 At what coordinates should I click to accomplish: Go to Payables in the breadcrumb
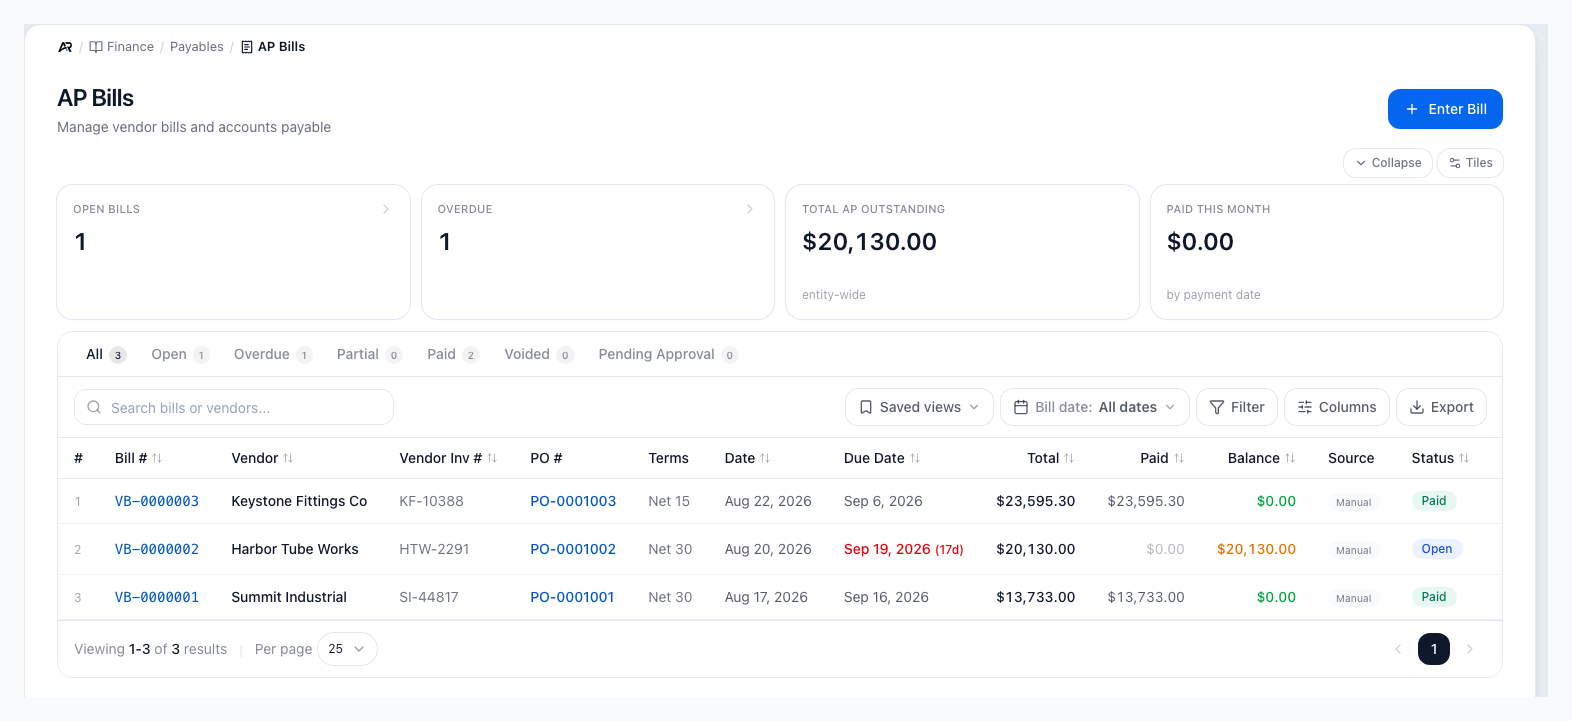click(197, 47)
